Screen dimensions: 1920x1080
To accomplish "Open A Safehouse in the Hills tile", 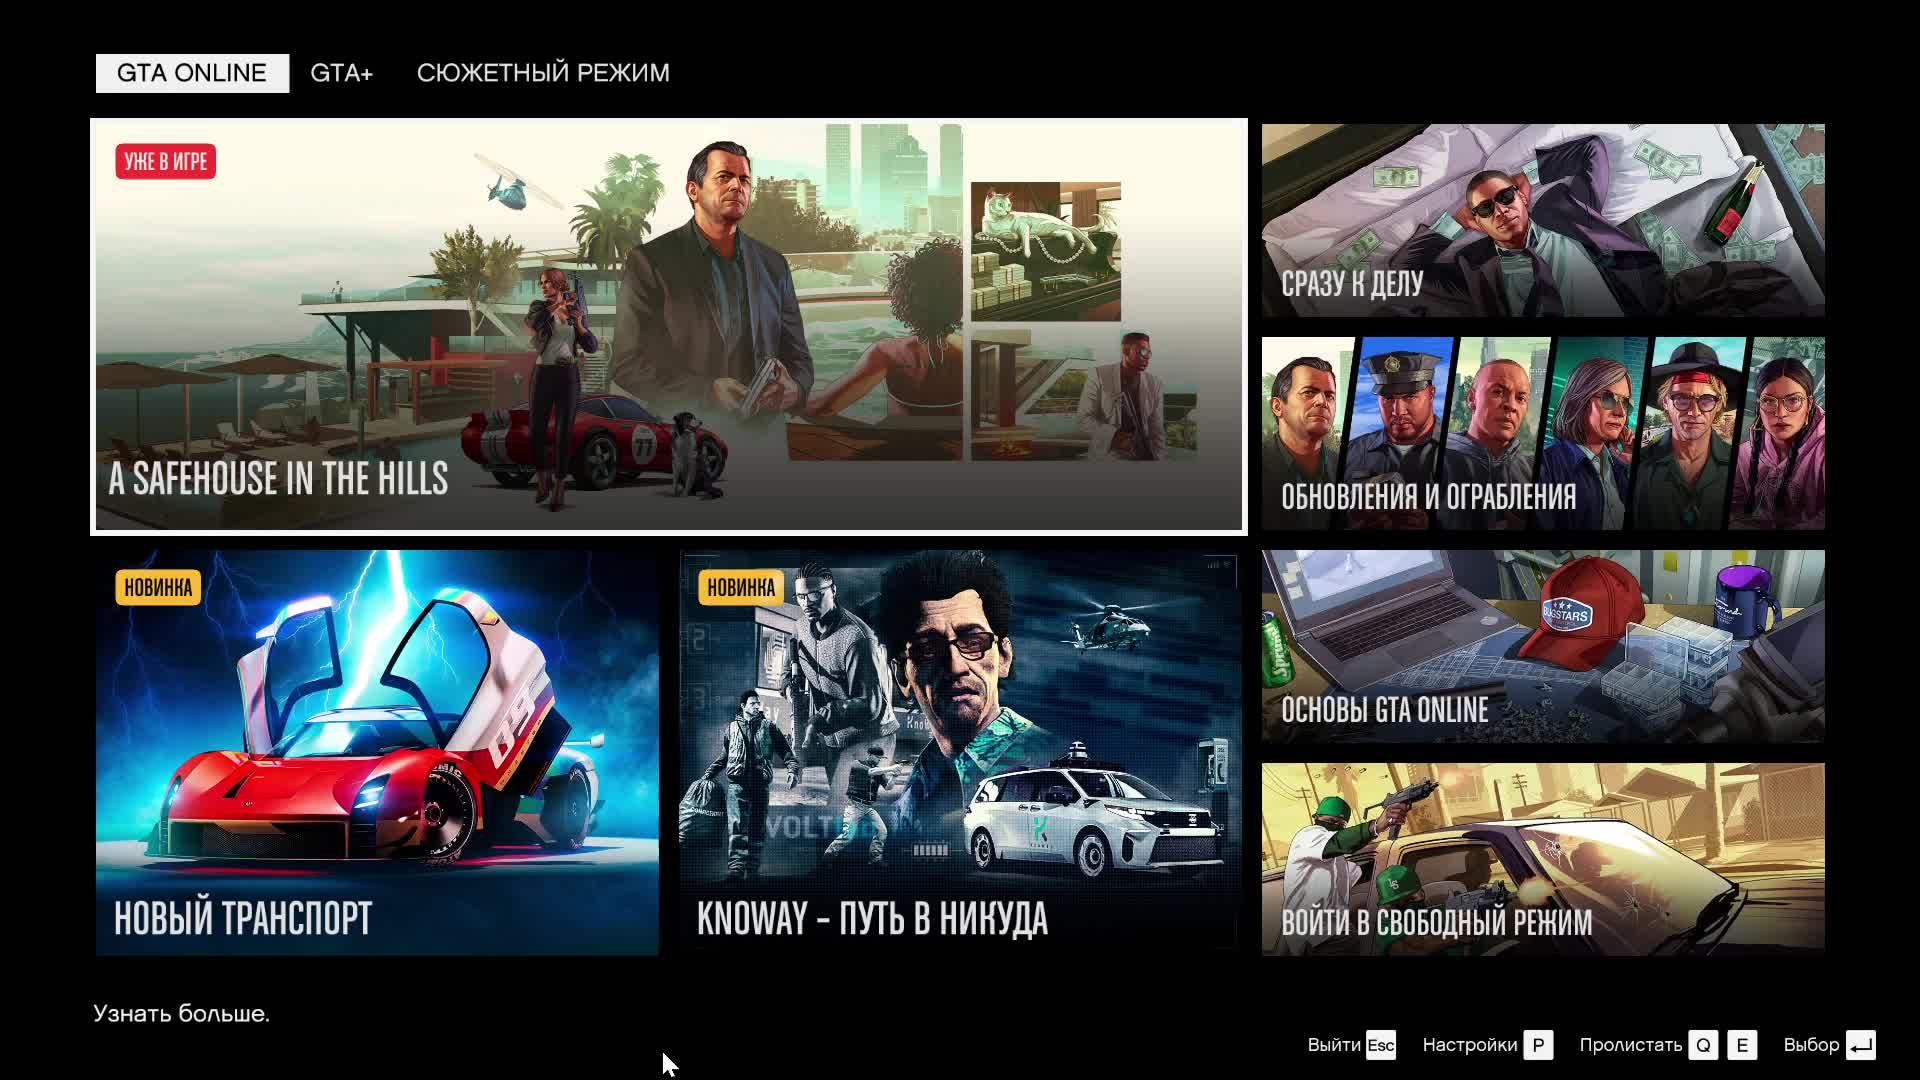I will coord(668,326).
